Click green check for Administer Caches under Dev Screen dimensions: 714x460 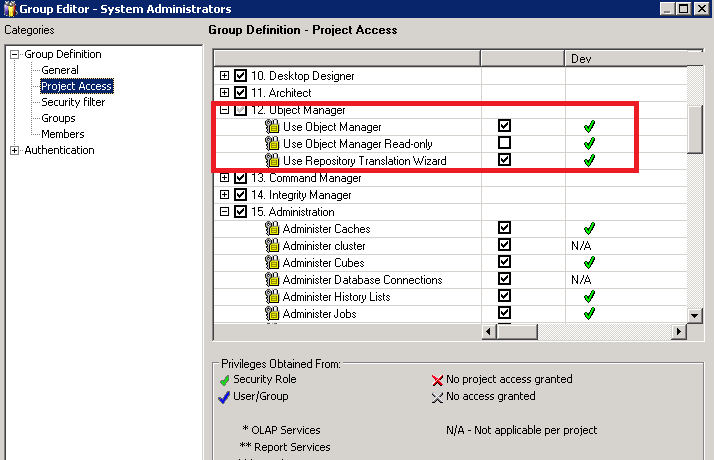click(589, 228)
